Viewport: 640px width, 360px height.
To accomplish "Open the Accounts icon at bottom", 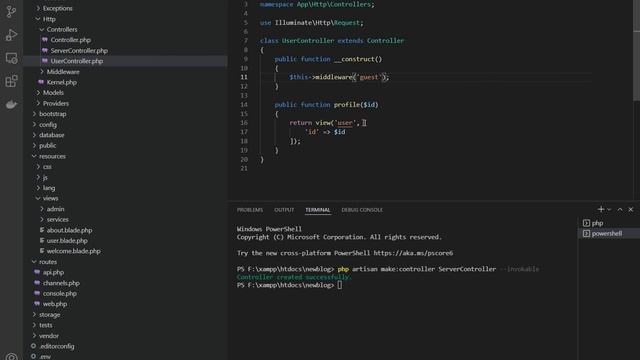I will [11, 356].
